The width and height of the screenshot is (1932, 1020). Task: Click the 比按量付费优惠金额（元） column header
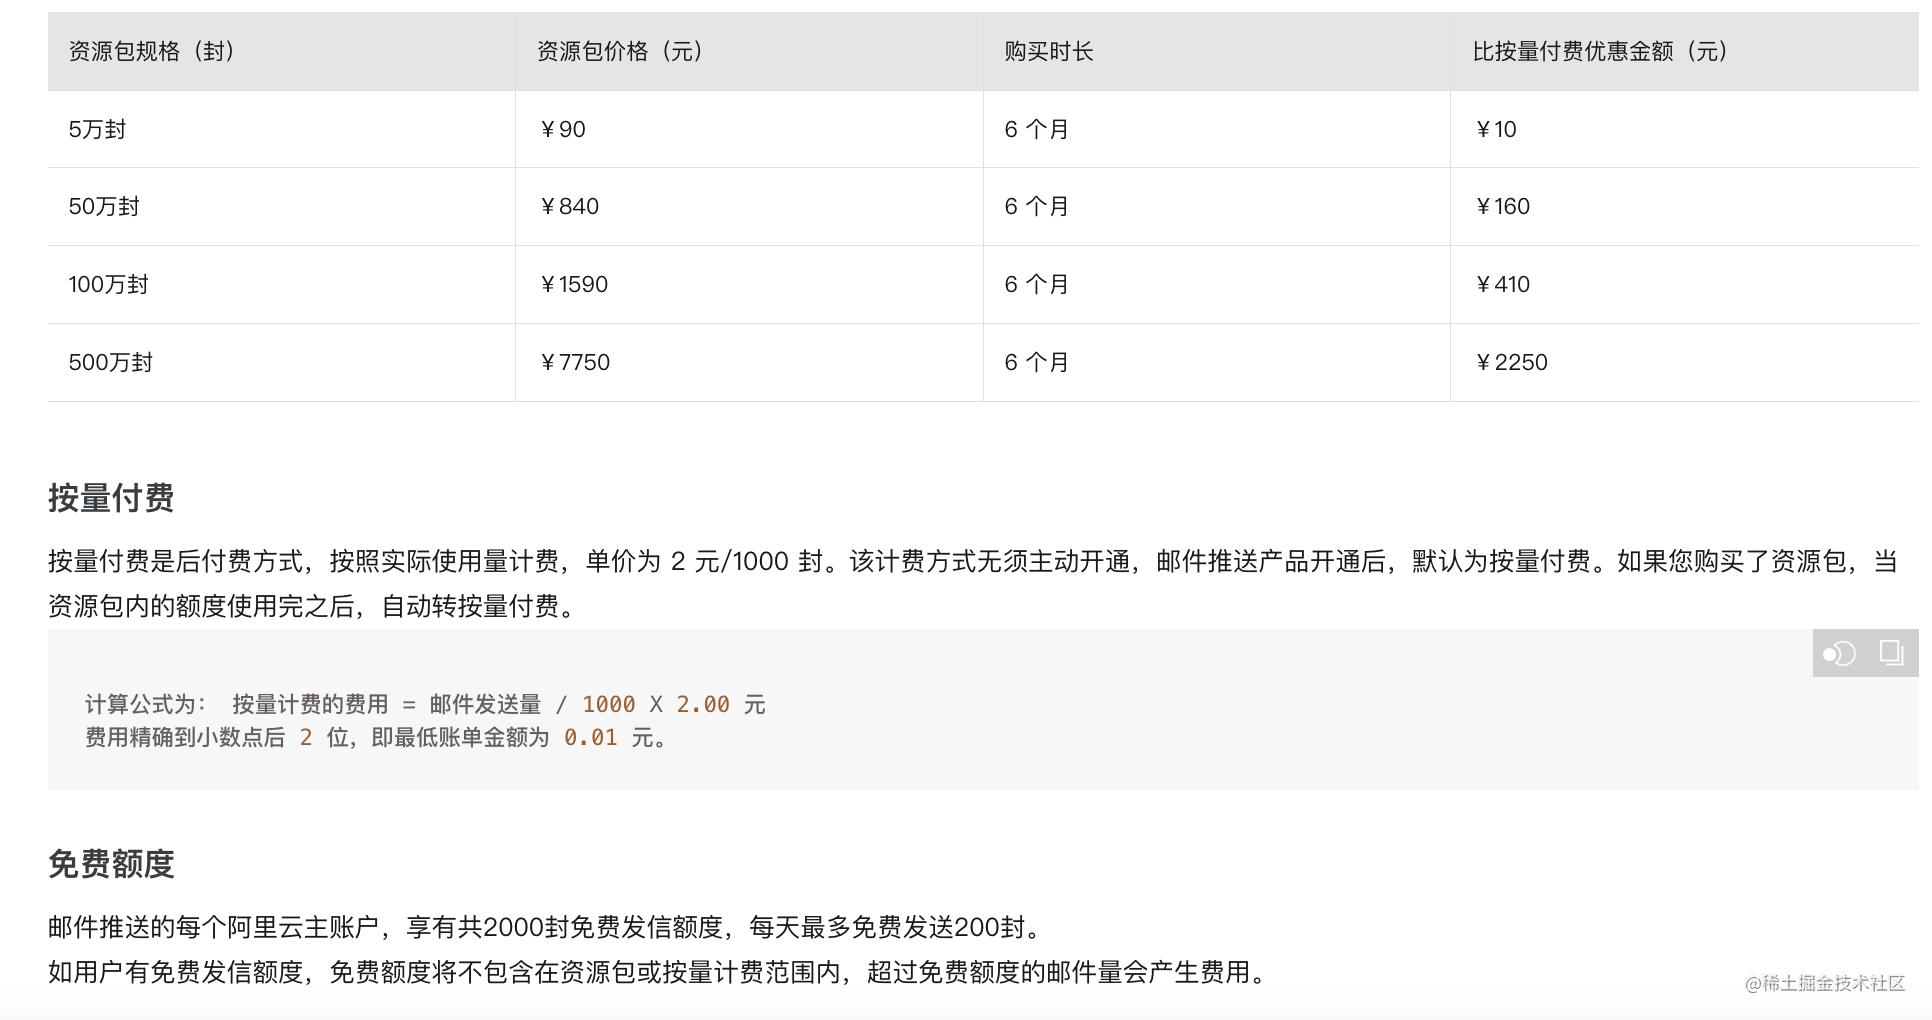[x=1600, y=51]
